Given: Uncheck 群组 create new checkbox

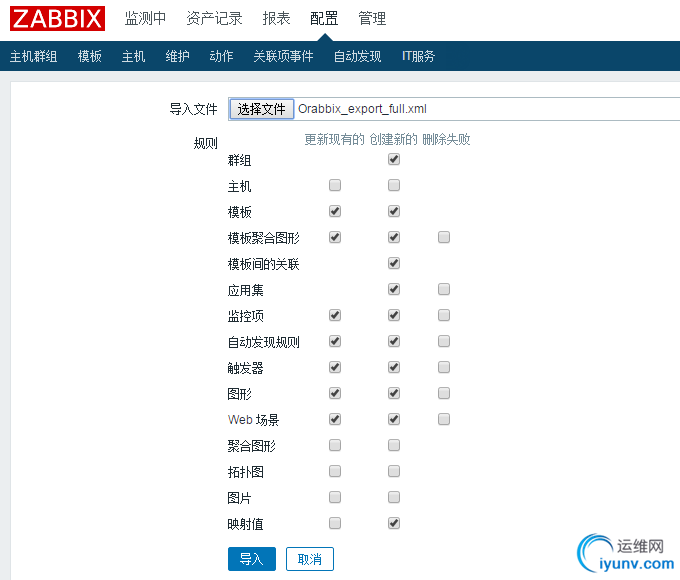Looking at the screenshot, I should (394, 159).
